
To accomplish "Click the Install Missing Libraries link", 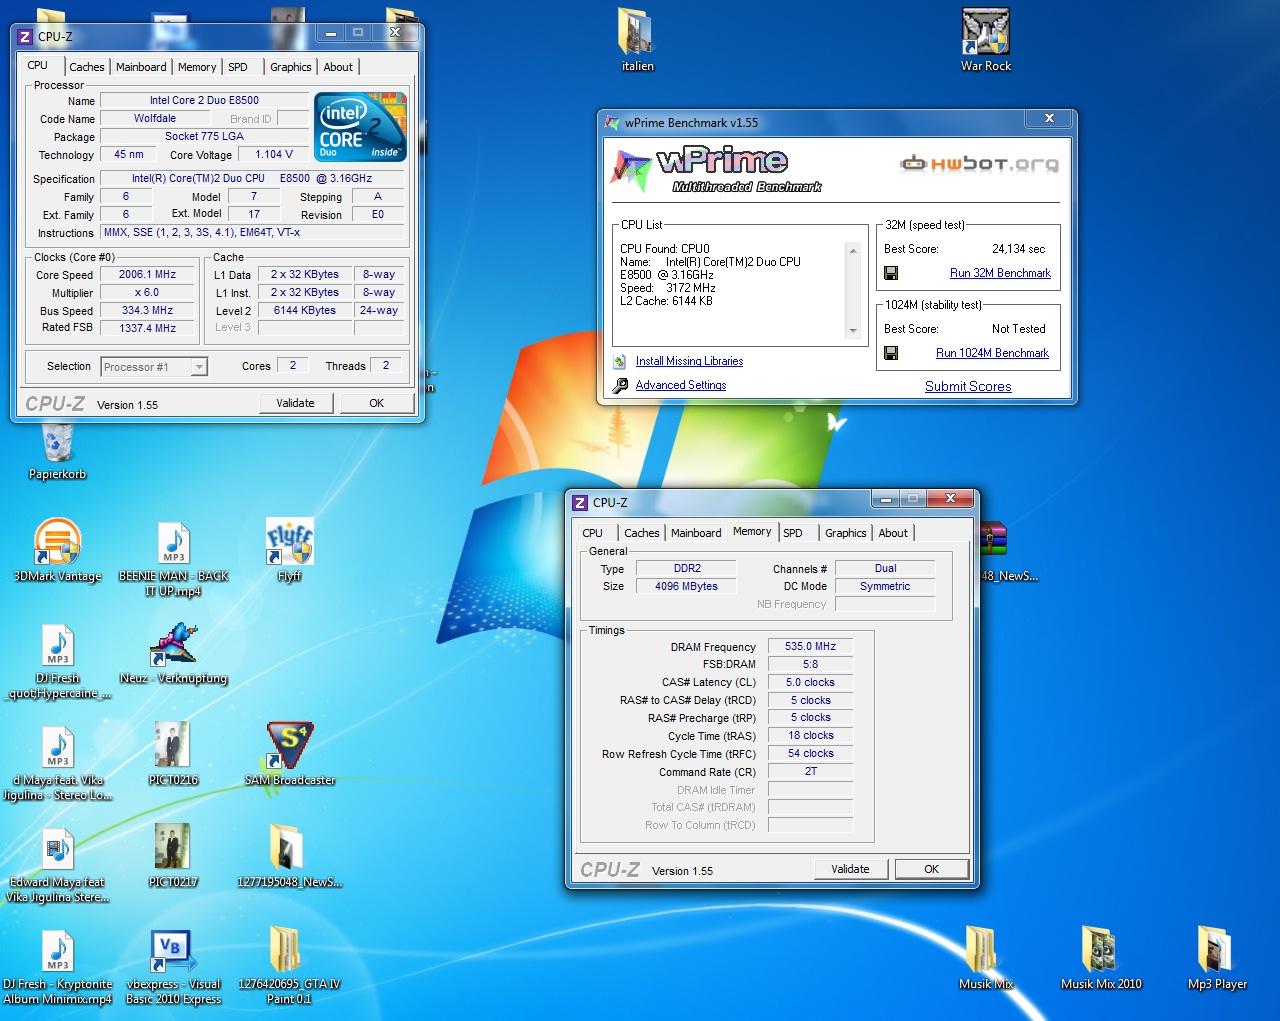I will click(689, 361).
